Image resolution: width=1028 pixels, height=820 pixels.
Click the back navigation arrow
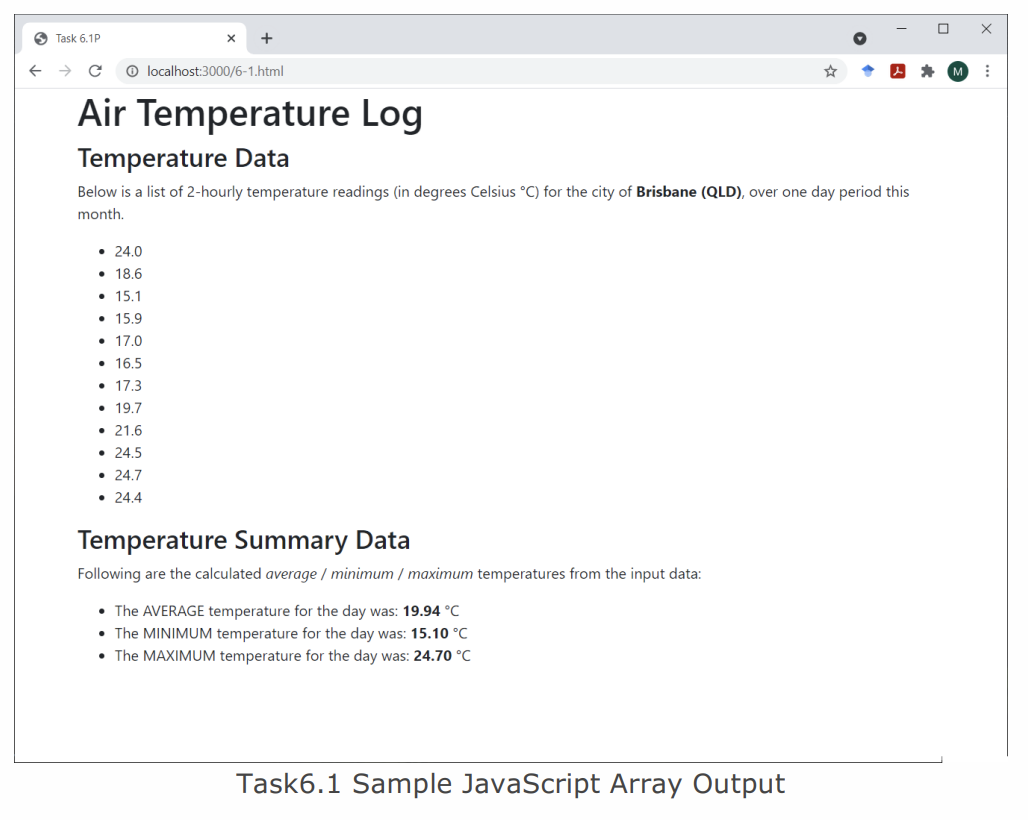pyautogui.click(x=35, y=71)
